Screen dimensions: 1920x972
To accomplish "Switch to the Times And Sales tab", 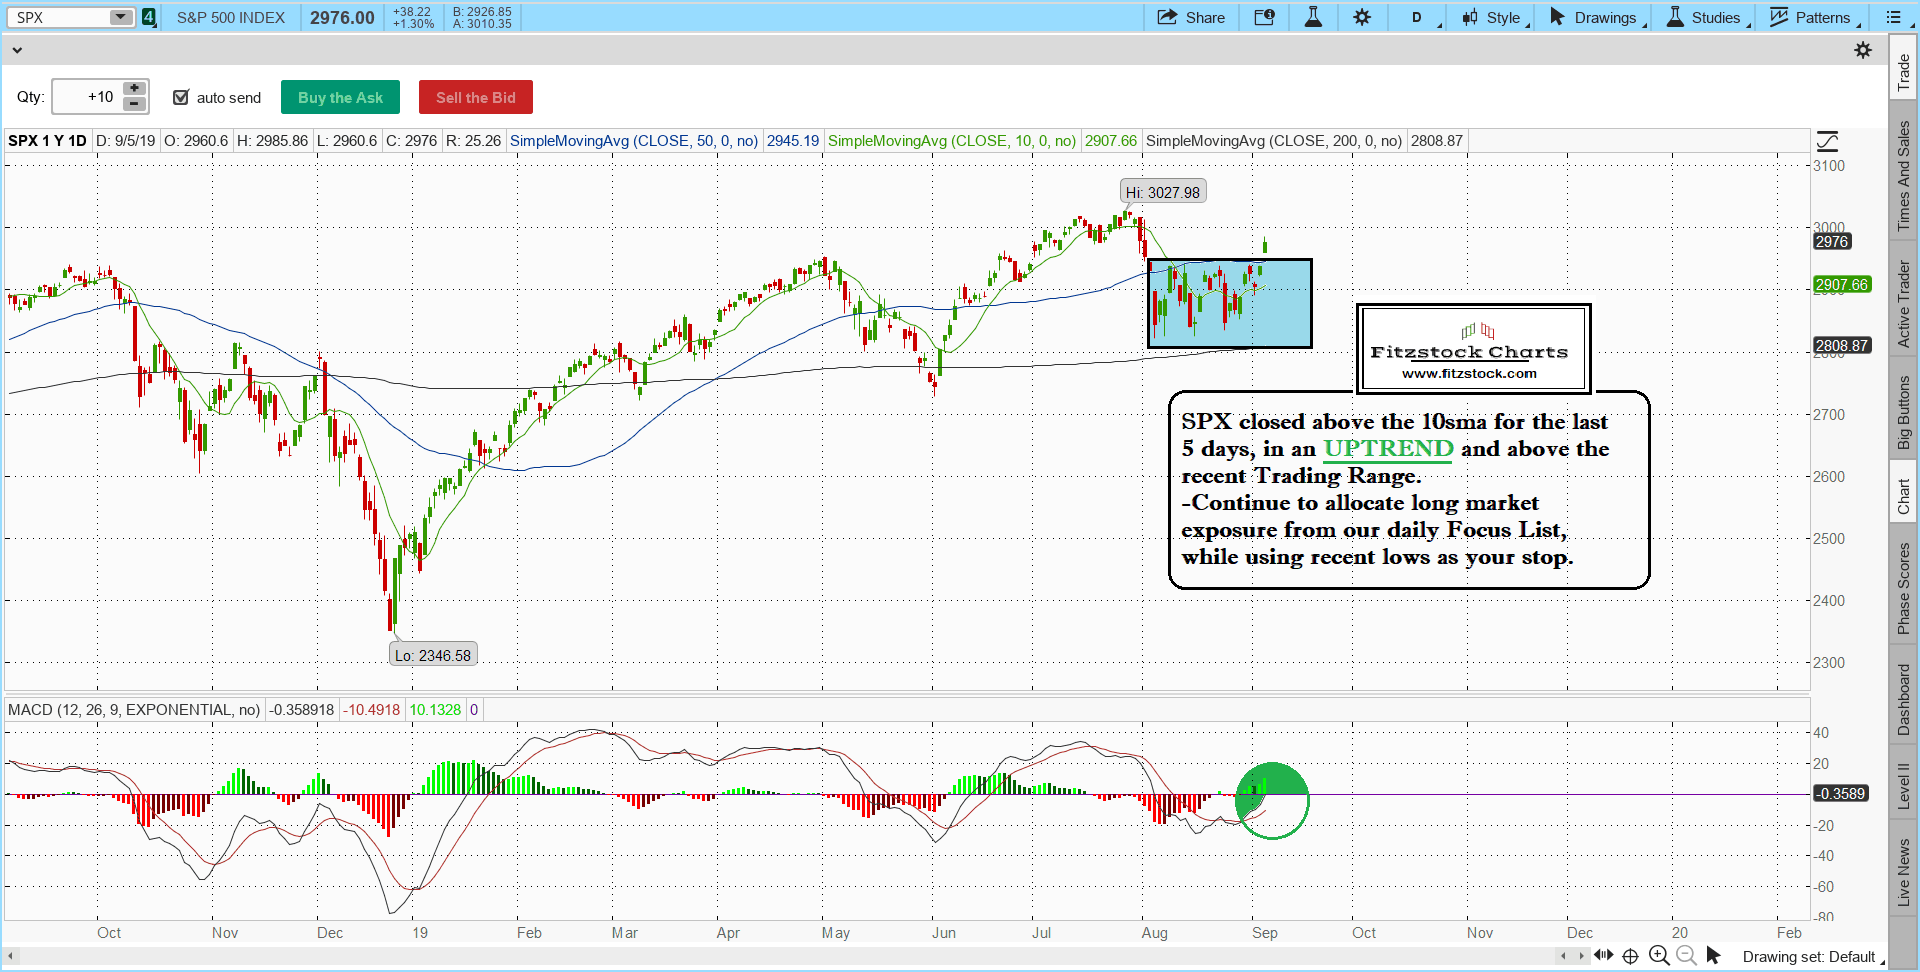I will (1903, 175).
